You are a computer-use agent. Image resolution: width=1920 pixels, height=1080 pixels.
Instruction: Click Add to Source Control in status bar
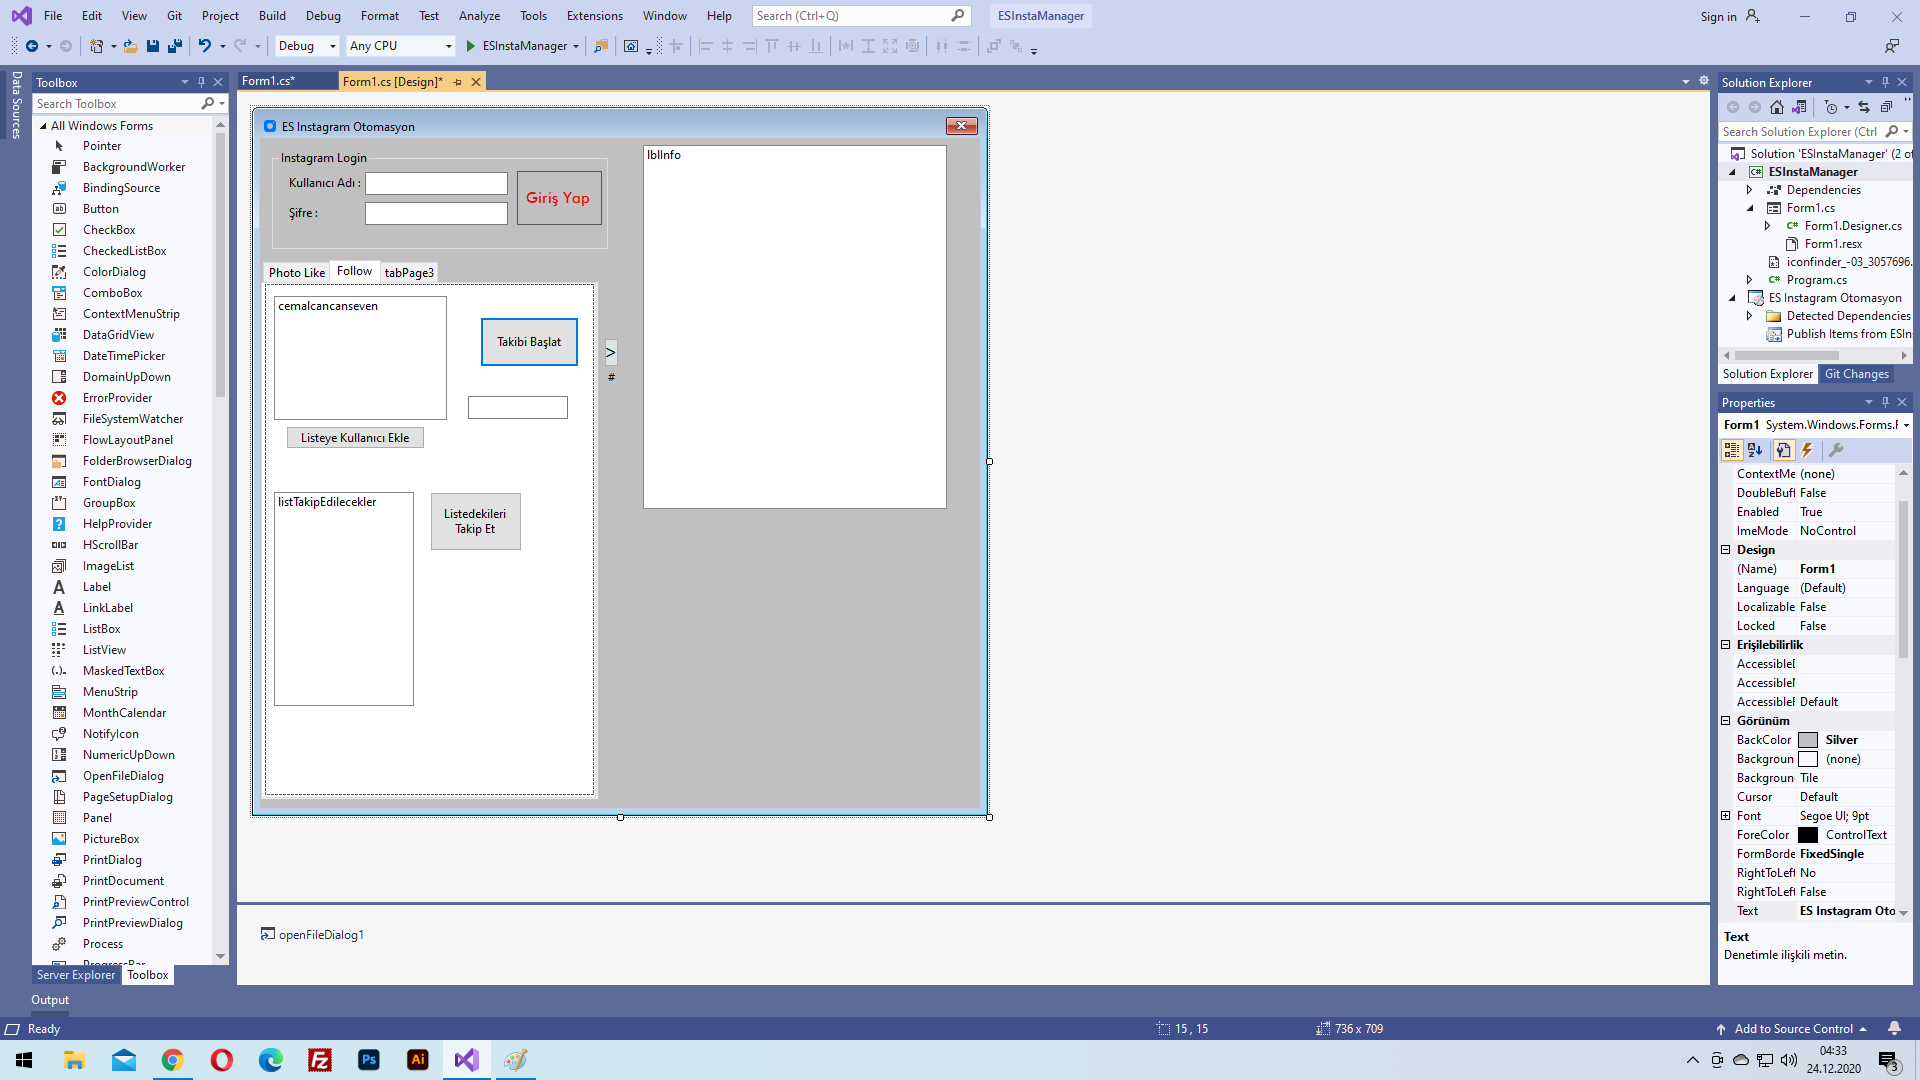pyautogui.click(x=1792, y=1029)
